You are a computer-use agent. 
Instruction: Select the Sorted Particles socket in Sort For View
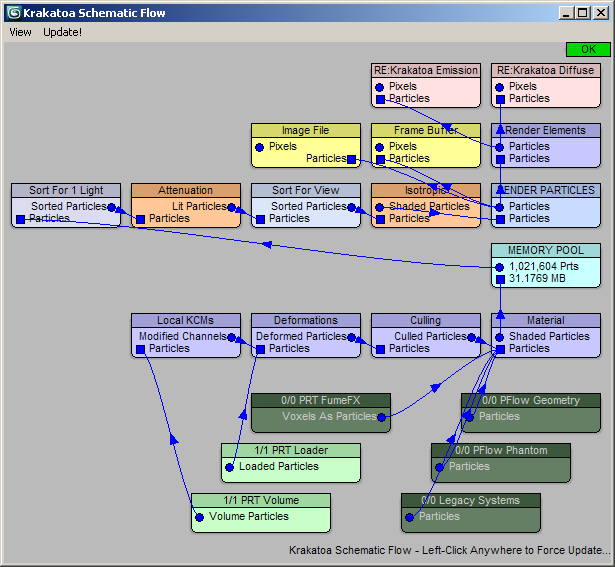tap(352, 207)
